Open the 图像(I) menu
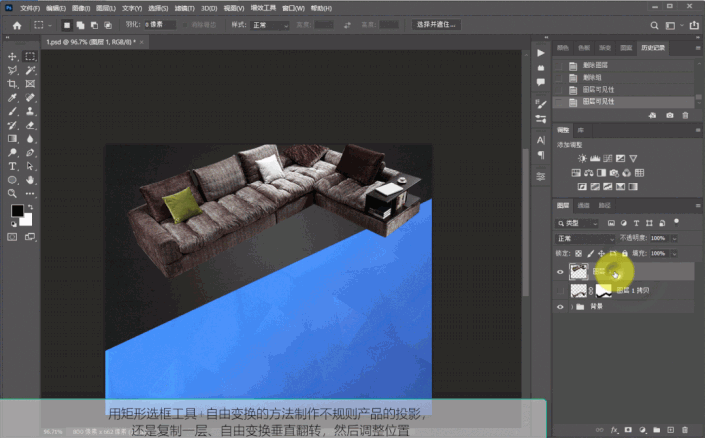Screen dimensions: 705x438 click(81, 8)
